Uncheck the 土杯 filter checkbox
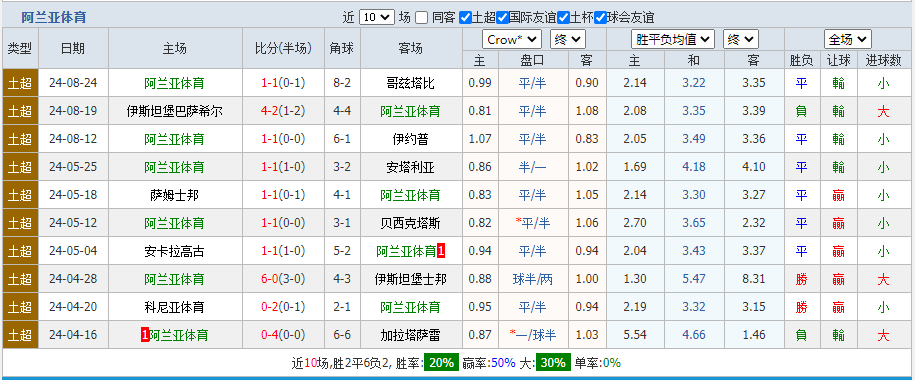This screenshot has width=915, height=380. 563,18
